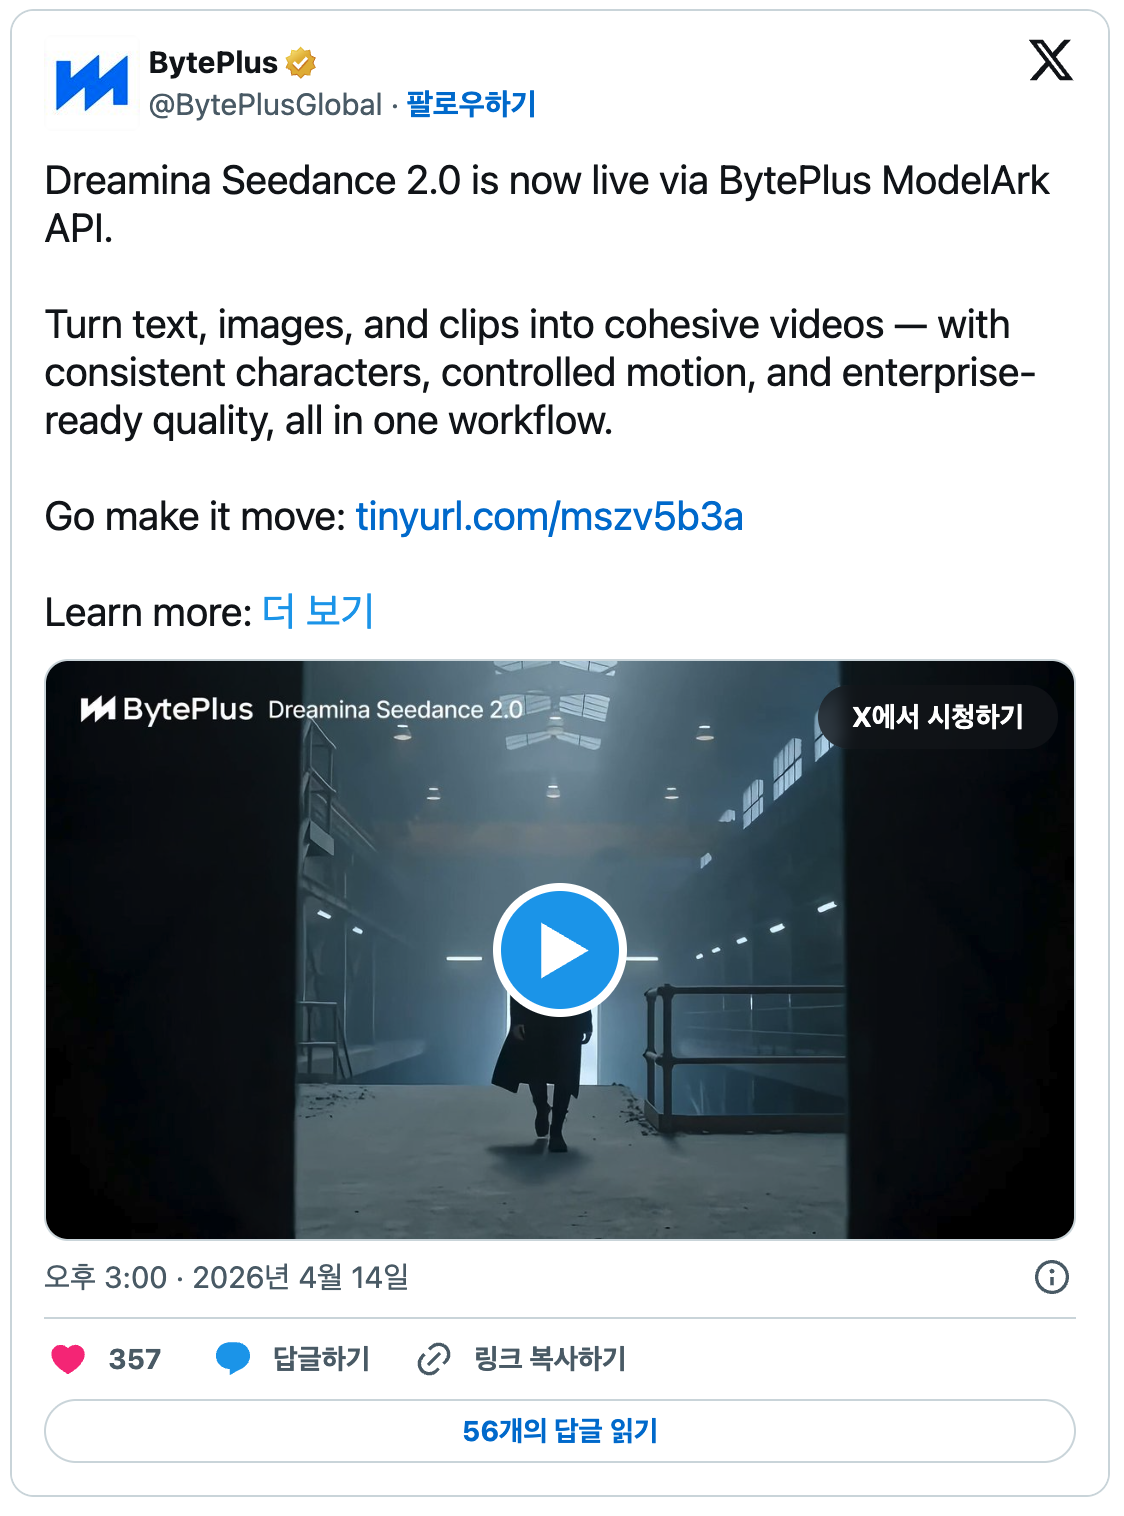1124x1516 pixels.
Task: Play the Seedance video
Action: 559,950
